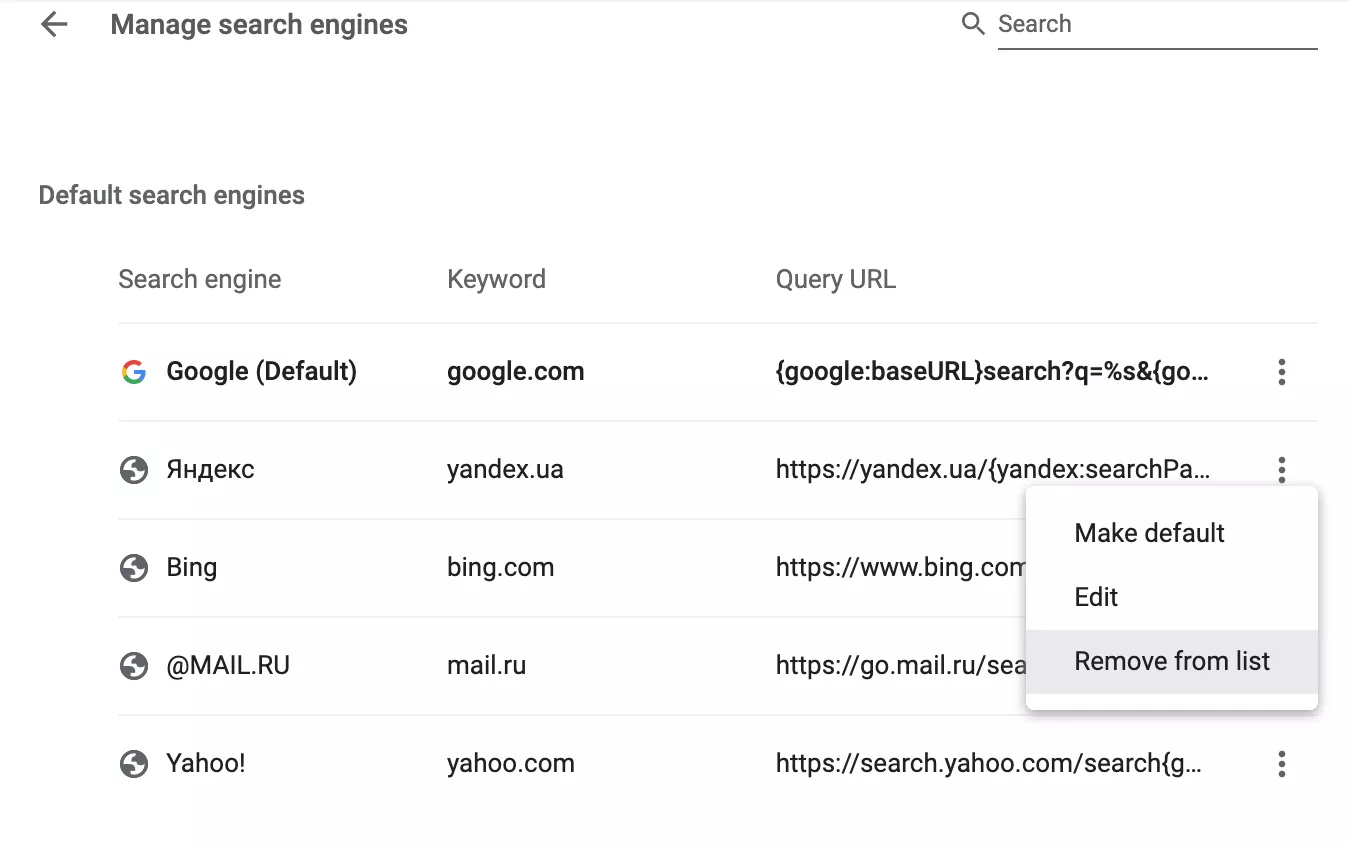Click the globe icon beside Яндекс
Screen dimensions: 1348x846
[x=133, y=470]
